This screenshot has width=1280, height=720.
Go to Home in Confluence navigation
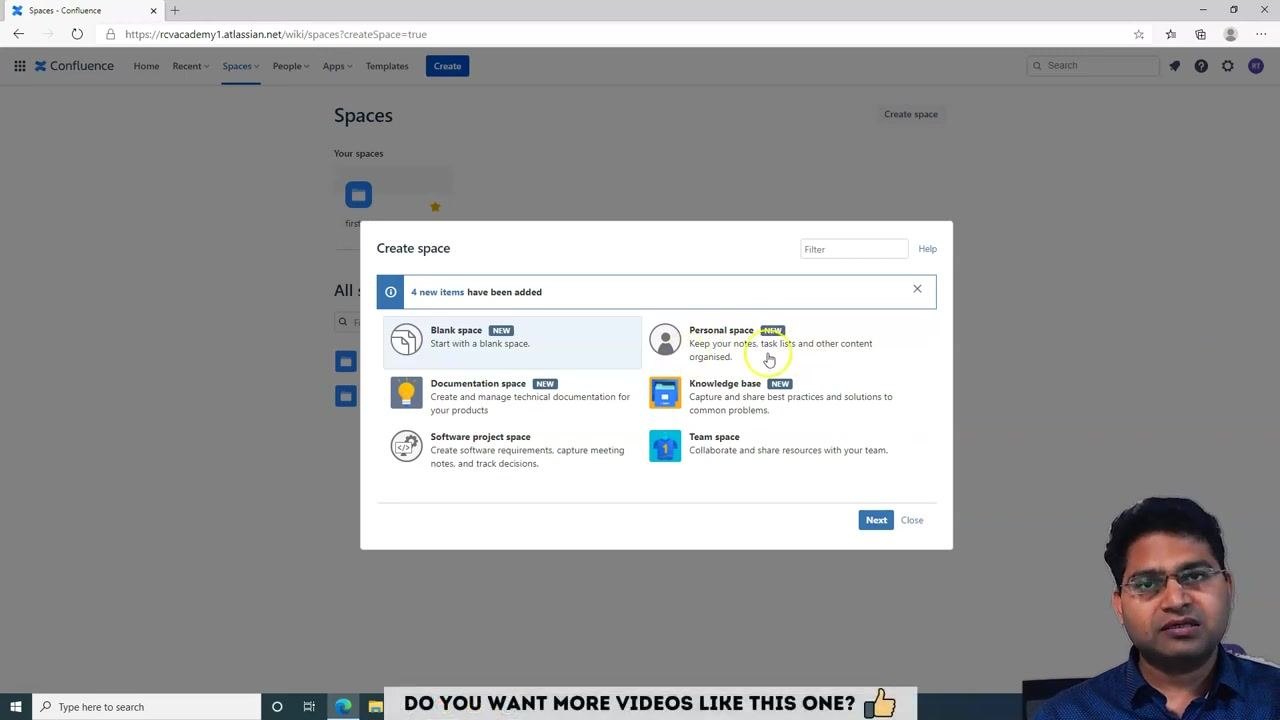[146, 66]
